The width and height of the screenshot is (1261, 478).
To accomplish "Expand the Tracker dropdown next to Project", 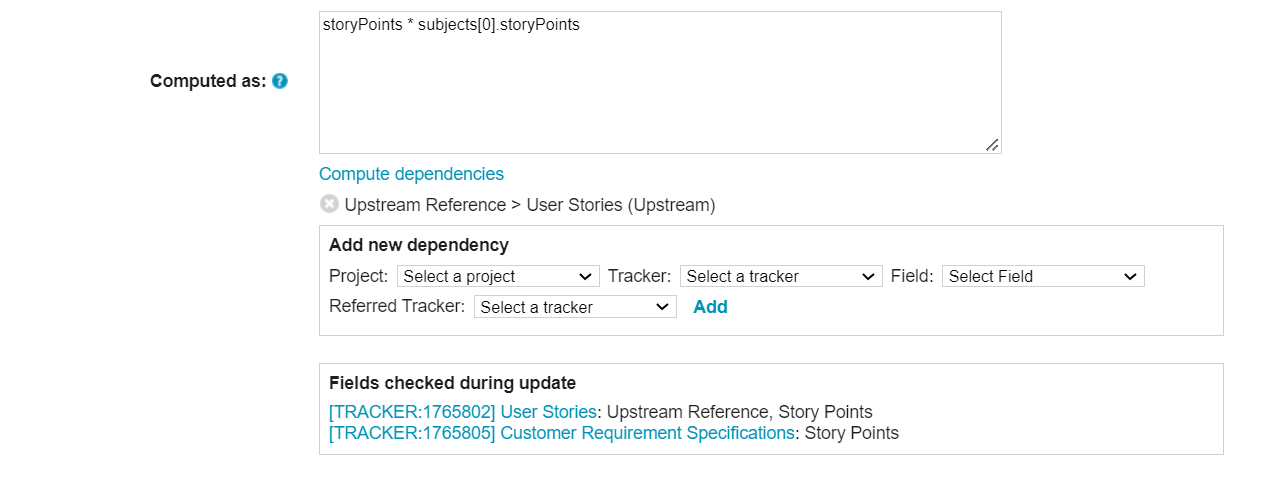I will [x=781, y=276].
